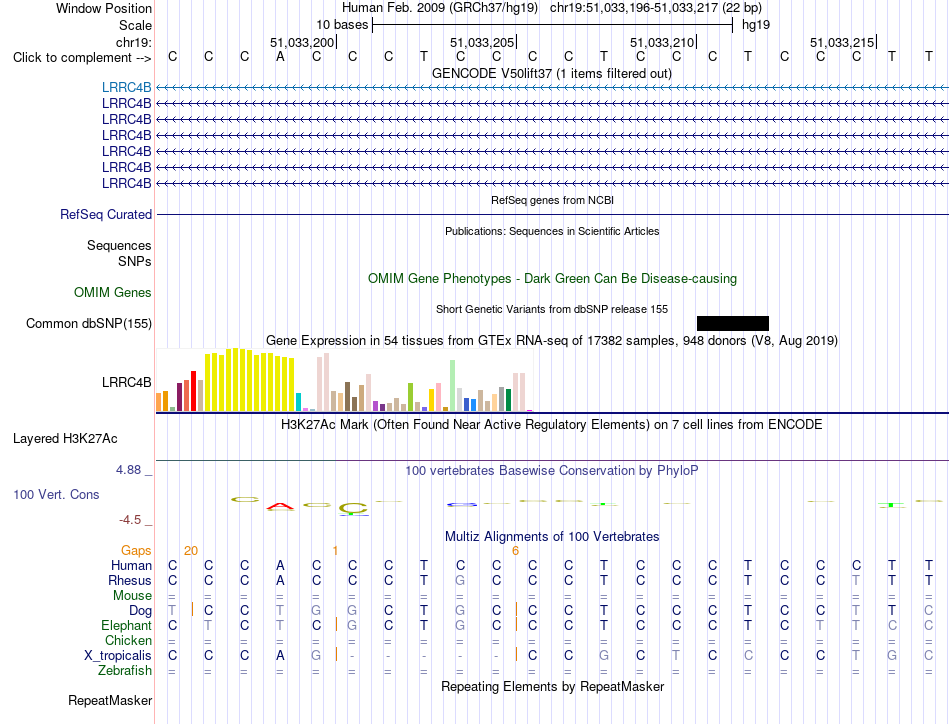Image resolution: width=950 pixels, height=724 pixels.
Task: Click the 'GENCODE V50lift37 (1 items filtered out)' title
Action: coord(551,73)
